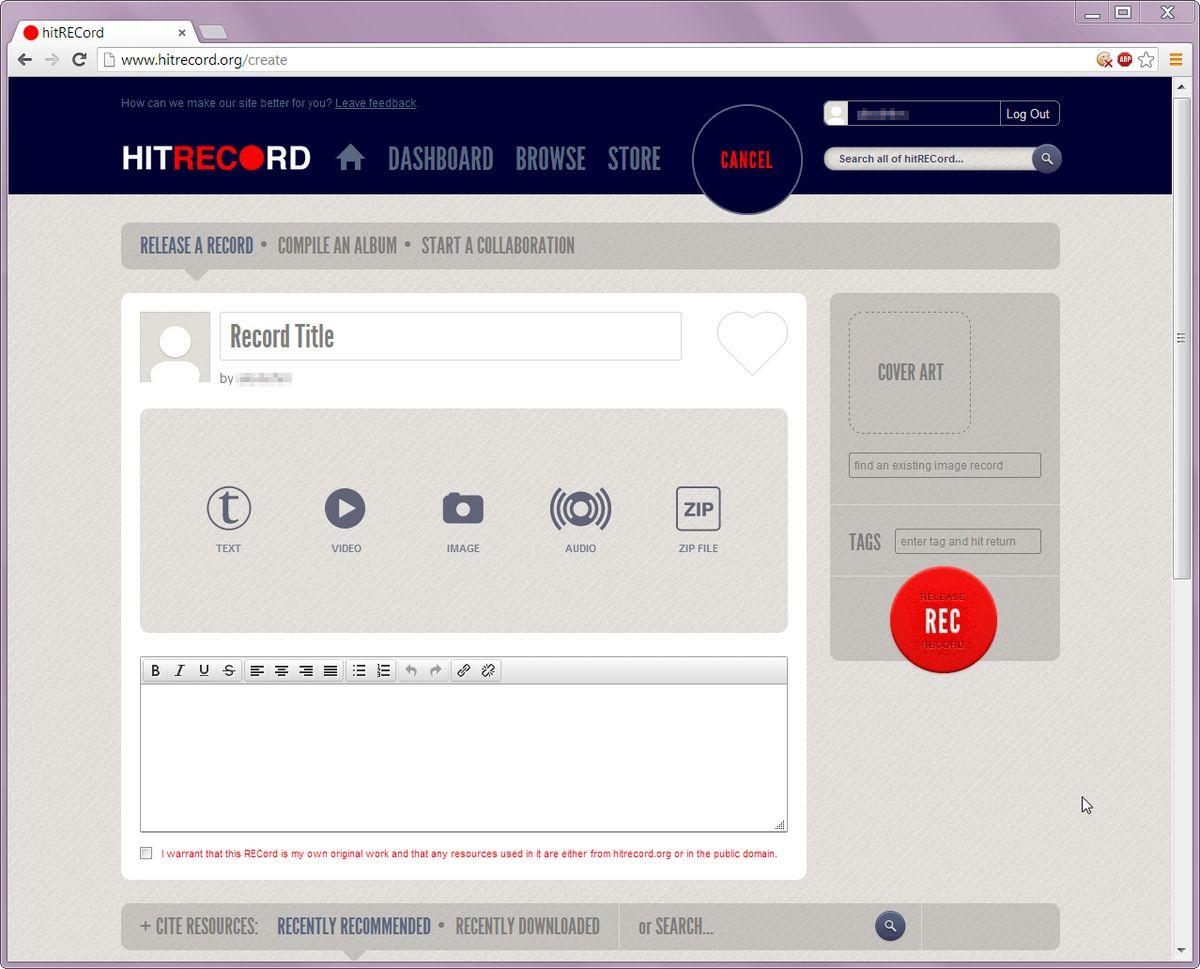Image resolution: width=1200 pixels, height=969 pixels.
Task: Open the Browse navigation item
Action: 550,158
